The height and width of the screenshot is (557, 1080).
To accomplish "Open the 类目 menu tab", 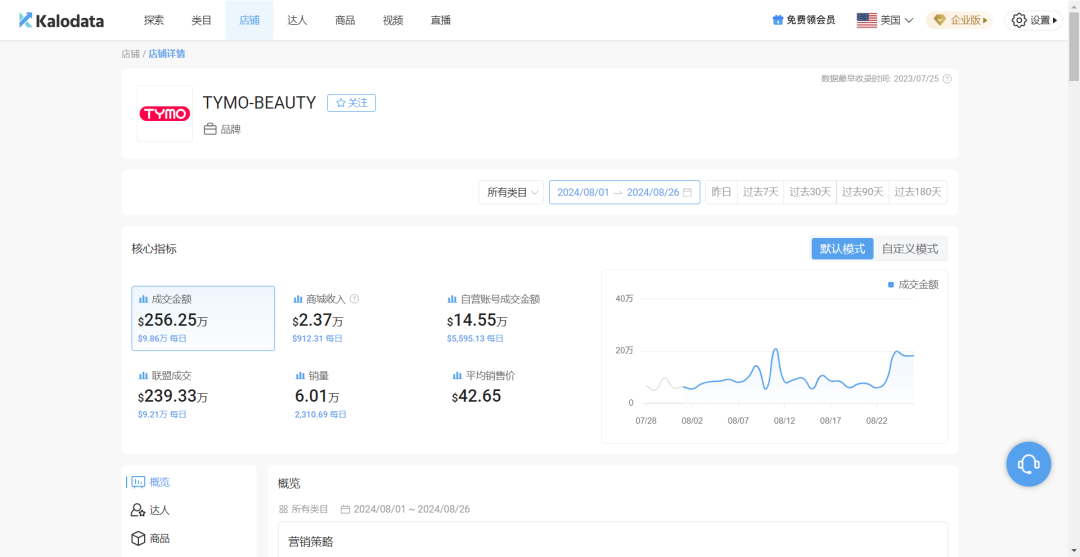I will click(x=202, y=20).
